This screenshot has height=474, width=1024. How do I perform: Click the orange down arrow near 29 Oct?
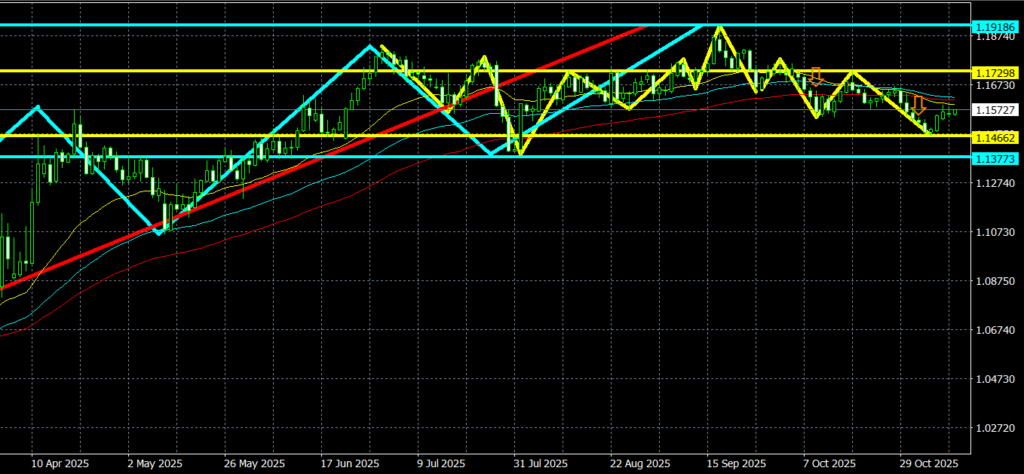(x=918, y=103)
